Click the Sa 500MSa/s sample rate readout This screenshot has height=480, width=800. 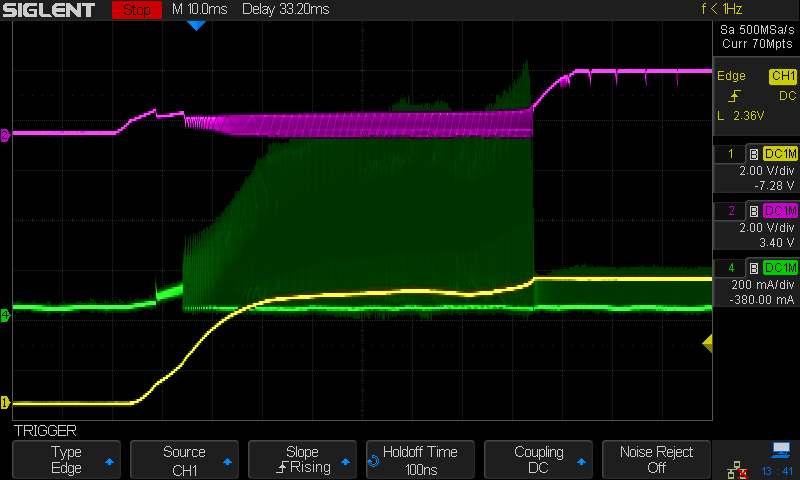click(757, 30)
